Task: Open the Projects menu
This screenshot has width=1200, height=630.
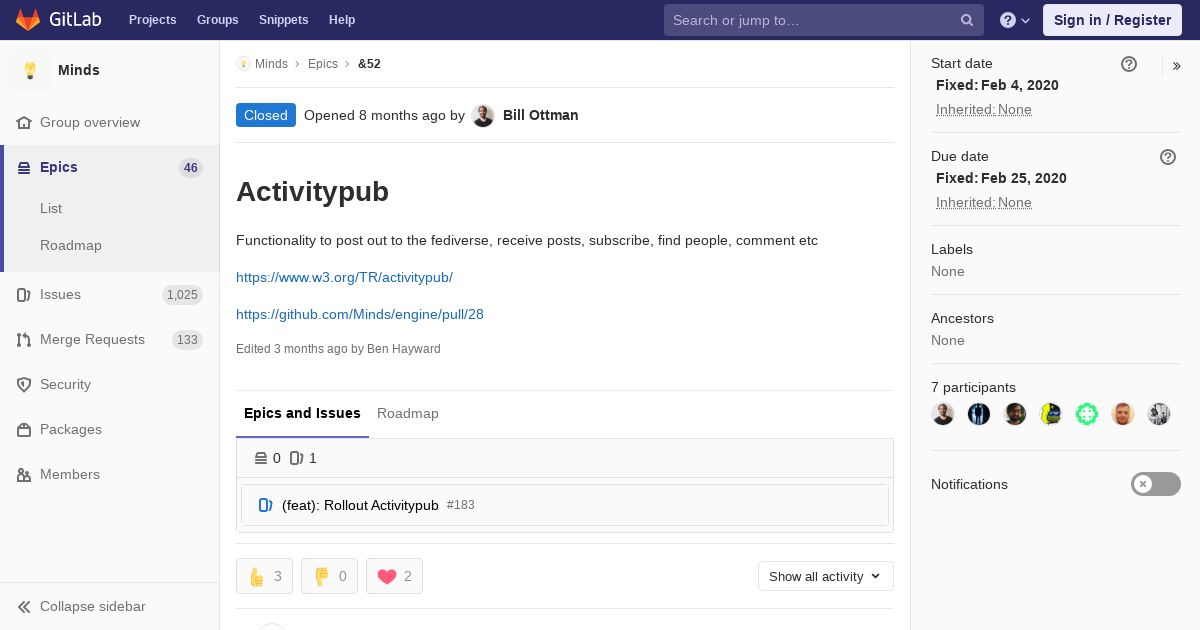Action: click(152, 20)
